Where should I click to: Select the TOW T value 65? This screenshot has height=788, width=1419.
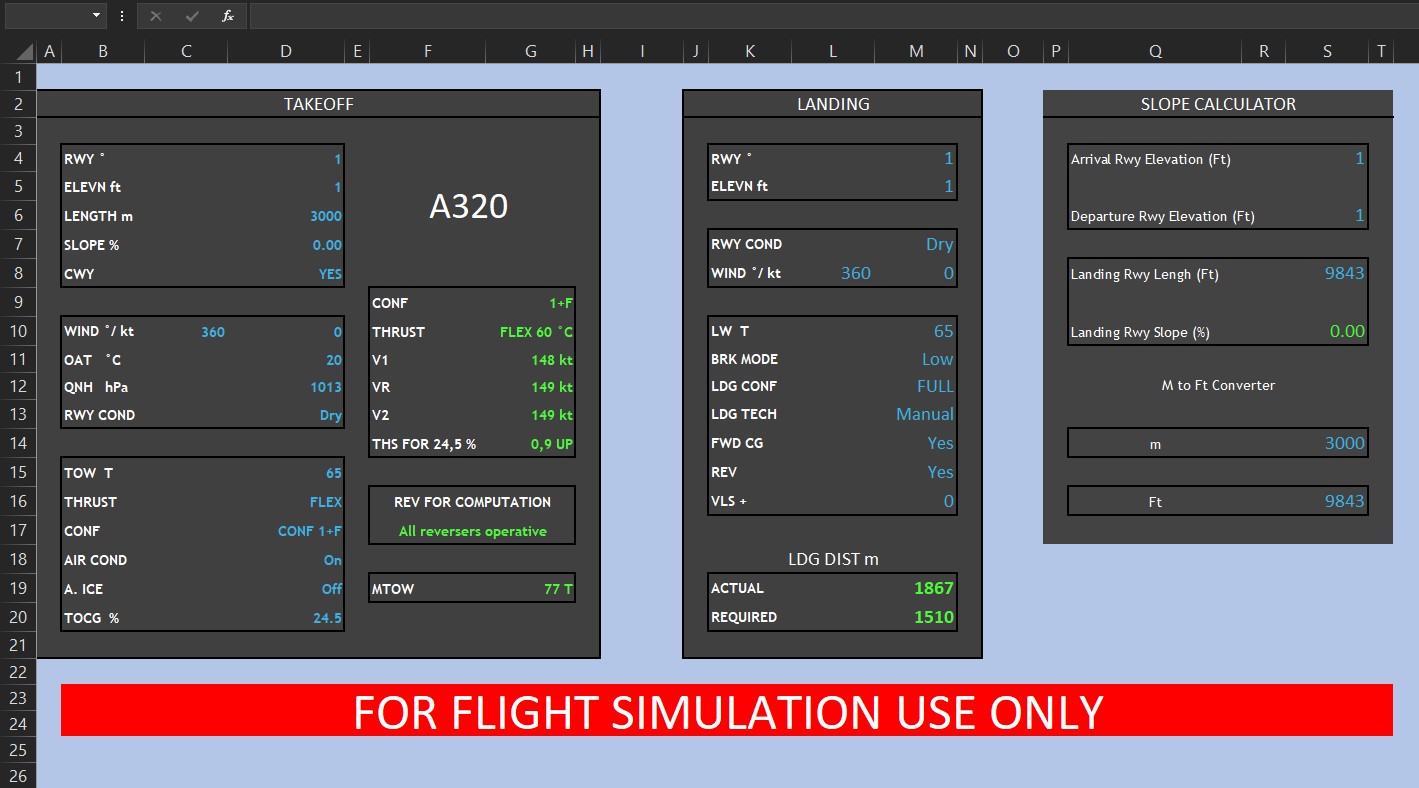tap(334, 473)
